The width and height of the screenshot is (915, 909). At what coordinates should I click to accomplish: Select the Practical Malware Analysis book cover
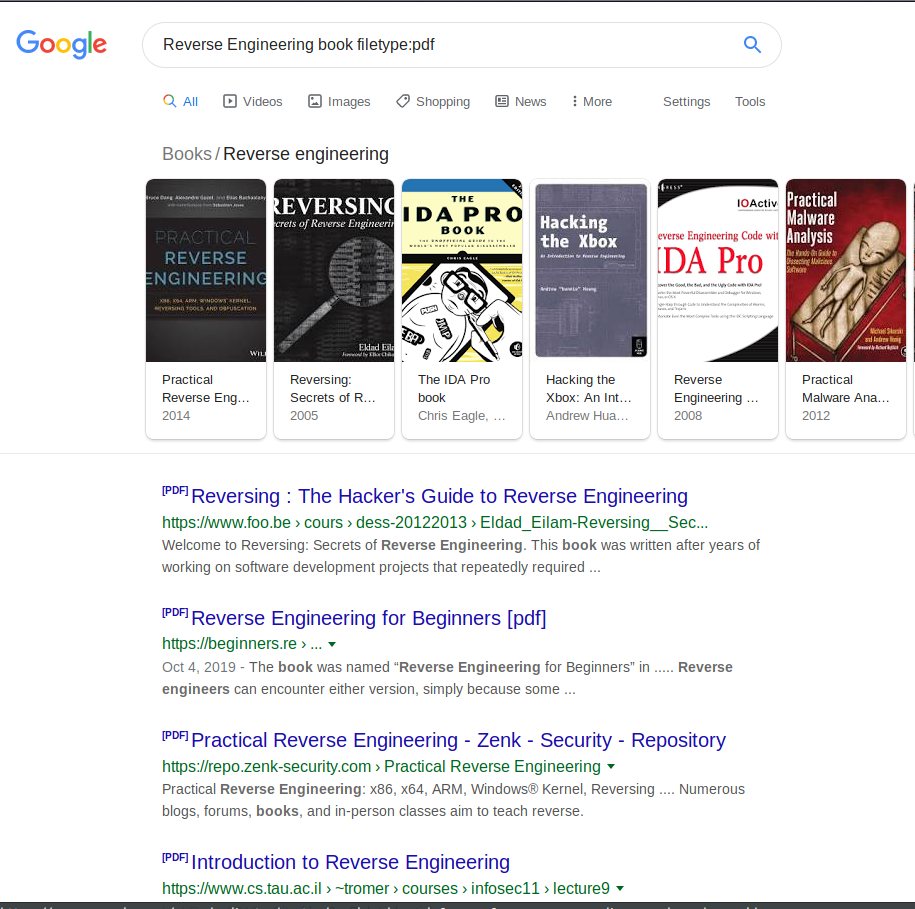tap(846, 270)
